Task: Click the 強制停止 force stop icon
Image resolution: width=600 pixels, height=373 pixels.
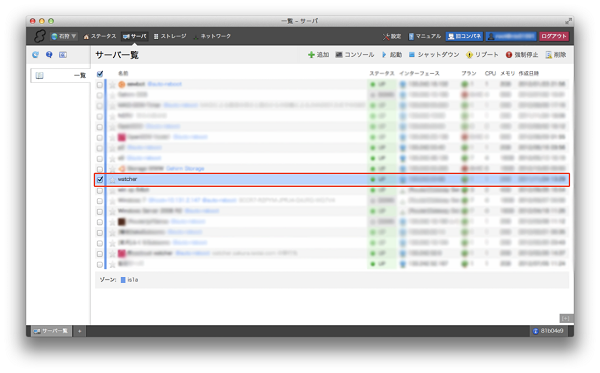Action: click(509, 55)
